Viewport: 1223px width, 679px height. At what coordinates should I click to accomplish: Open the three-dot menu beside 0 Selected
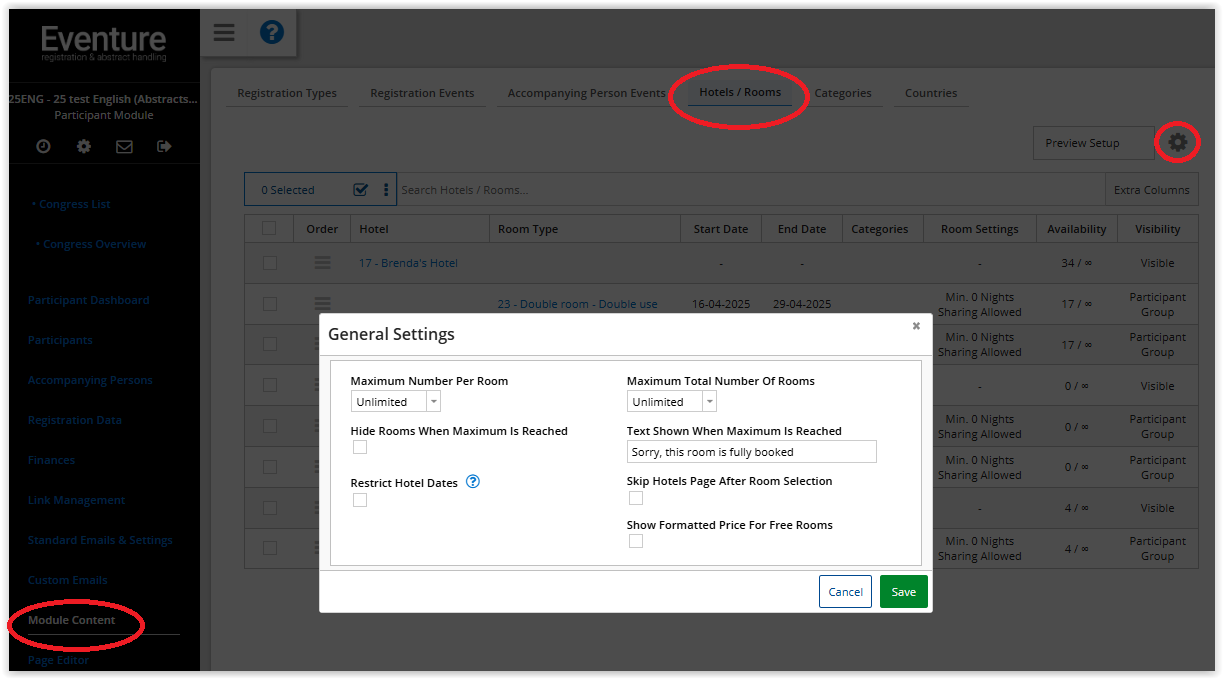click(x=386, y=190)
